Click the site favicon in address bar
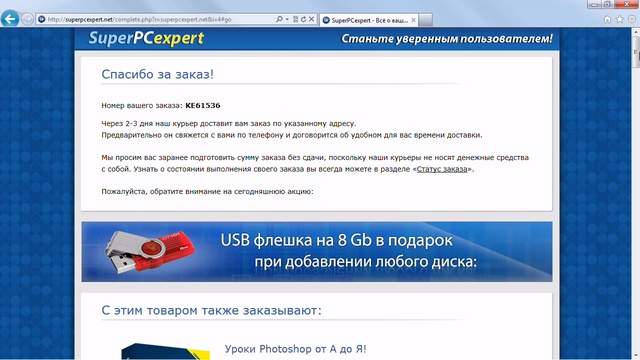This screenshot has height=360, width=640. [42, 19]
